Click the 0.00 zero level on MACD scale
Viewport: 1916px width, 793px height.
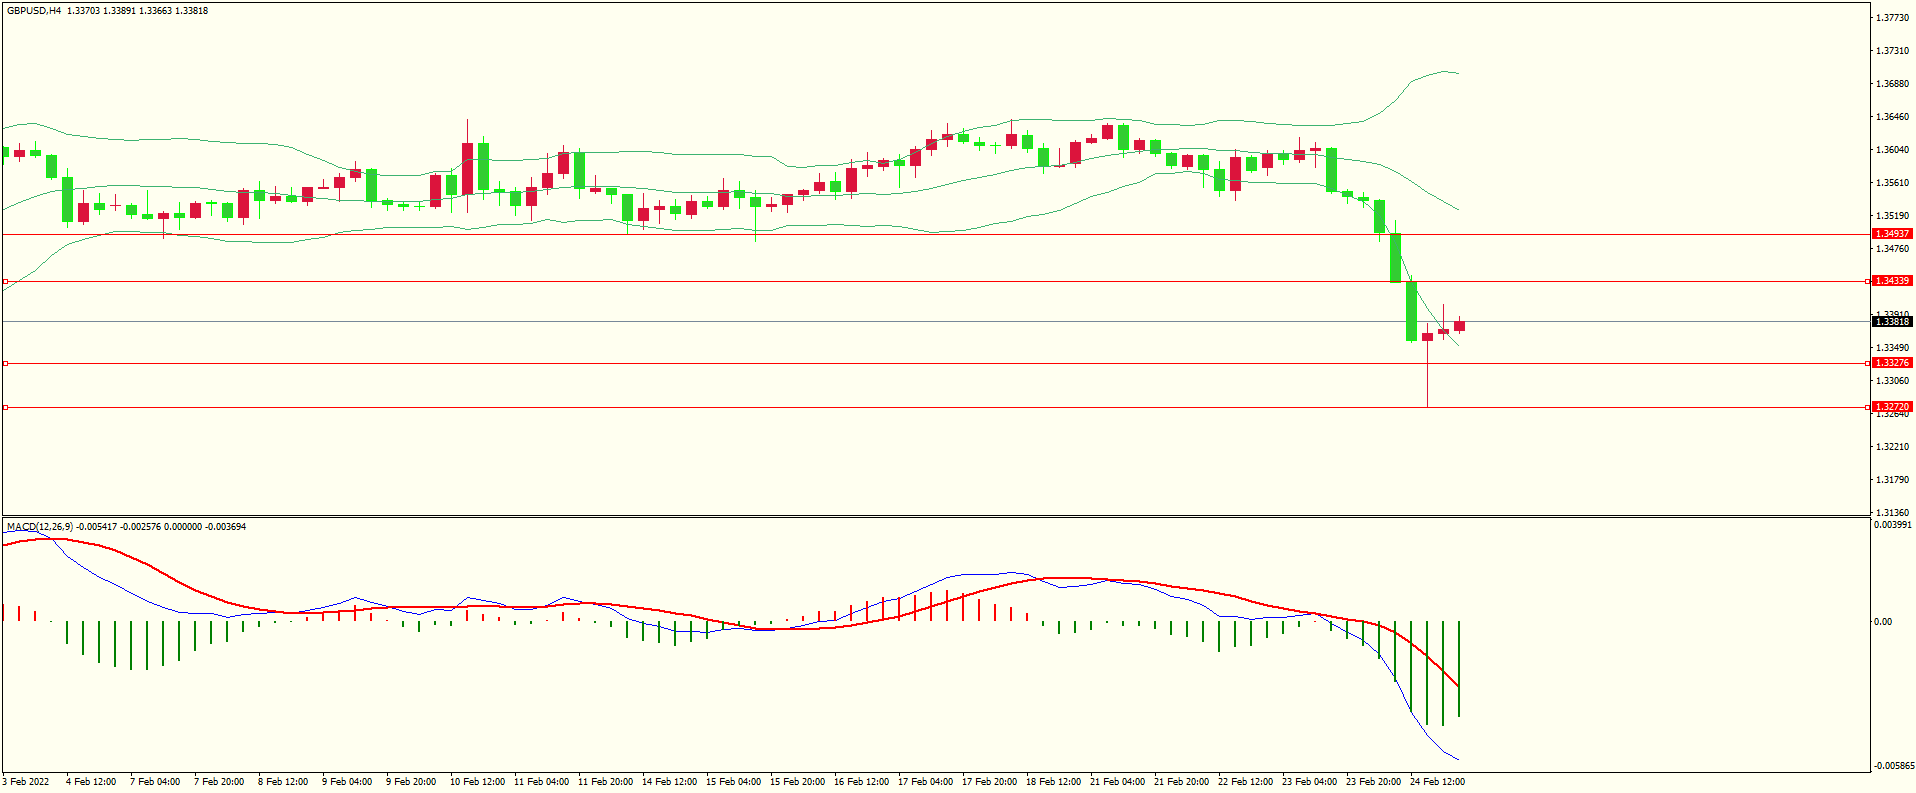(x=1883, y=622)
